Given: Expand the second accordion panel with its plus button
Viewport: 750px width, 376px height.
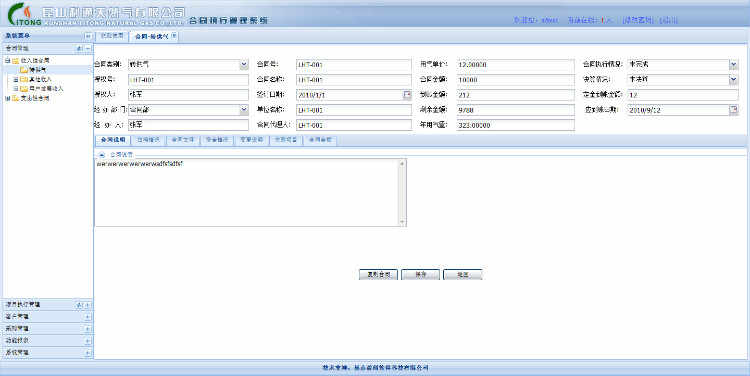Looking at the screenshot, I should pyautogui.click(x=88, y=305).
